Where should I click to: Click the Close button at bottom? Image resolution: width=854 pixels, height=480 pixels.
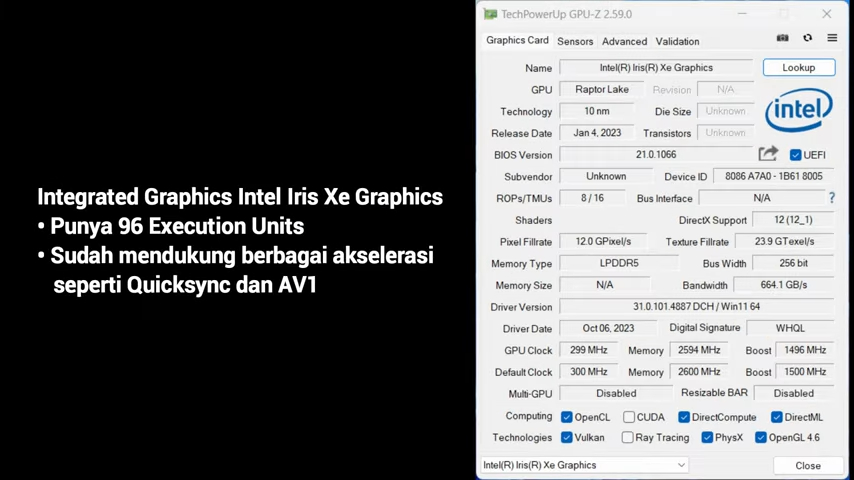807,465
